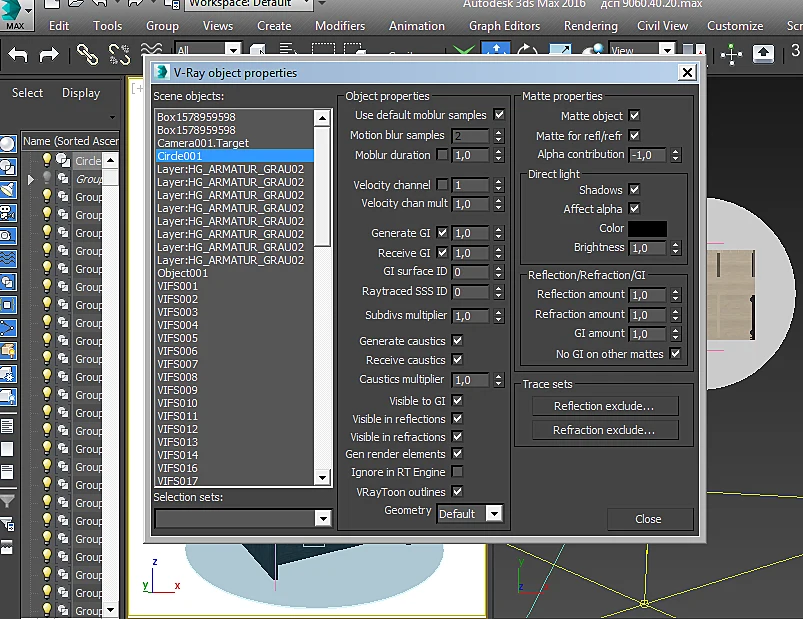This screenshot has height=619, width=803.
Task: Open the Selection sets dropdown
Action: [x=323, y=519]
